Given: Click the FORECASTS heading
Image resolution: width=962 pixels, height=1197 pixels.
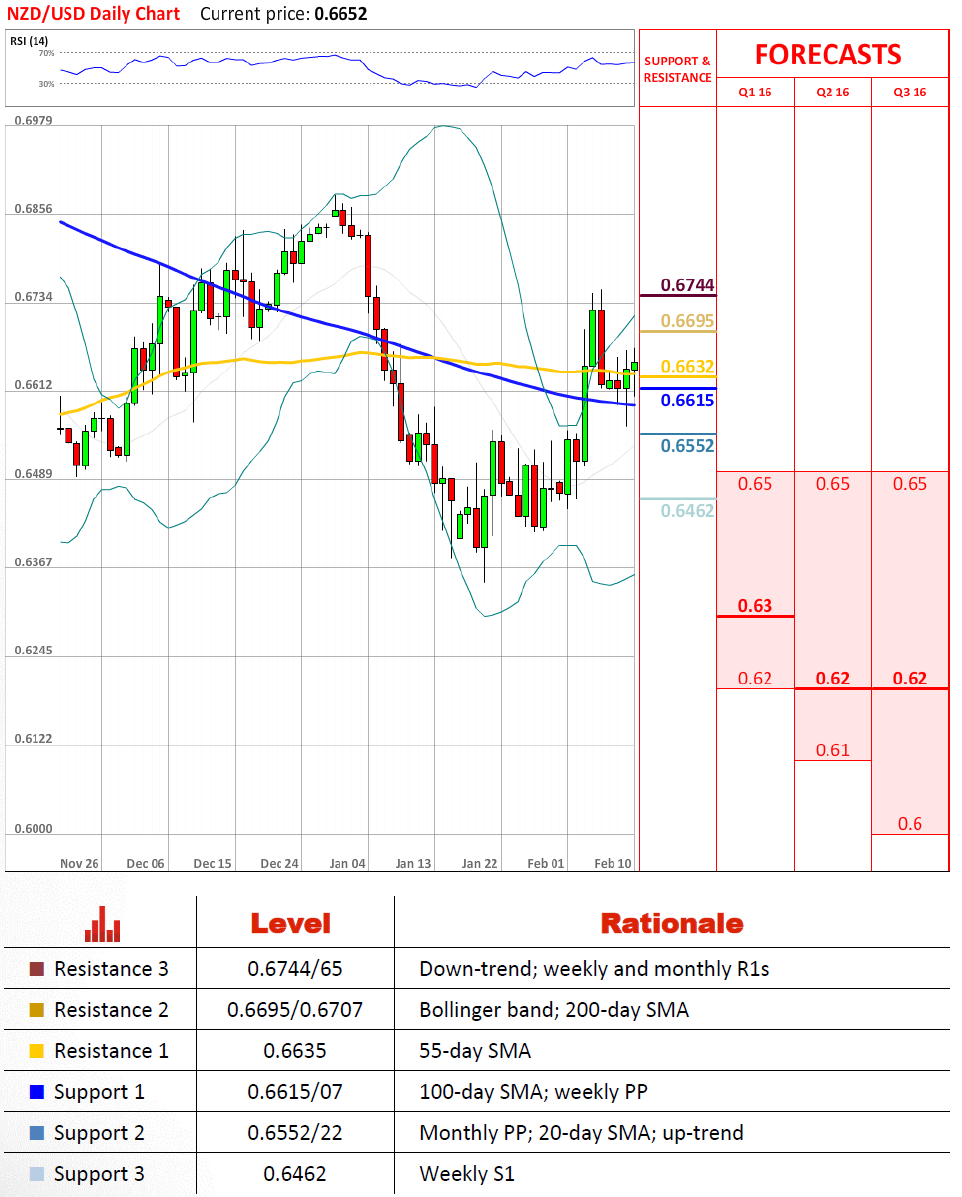Looking at the screenshot, I should coord(828,54).
